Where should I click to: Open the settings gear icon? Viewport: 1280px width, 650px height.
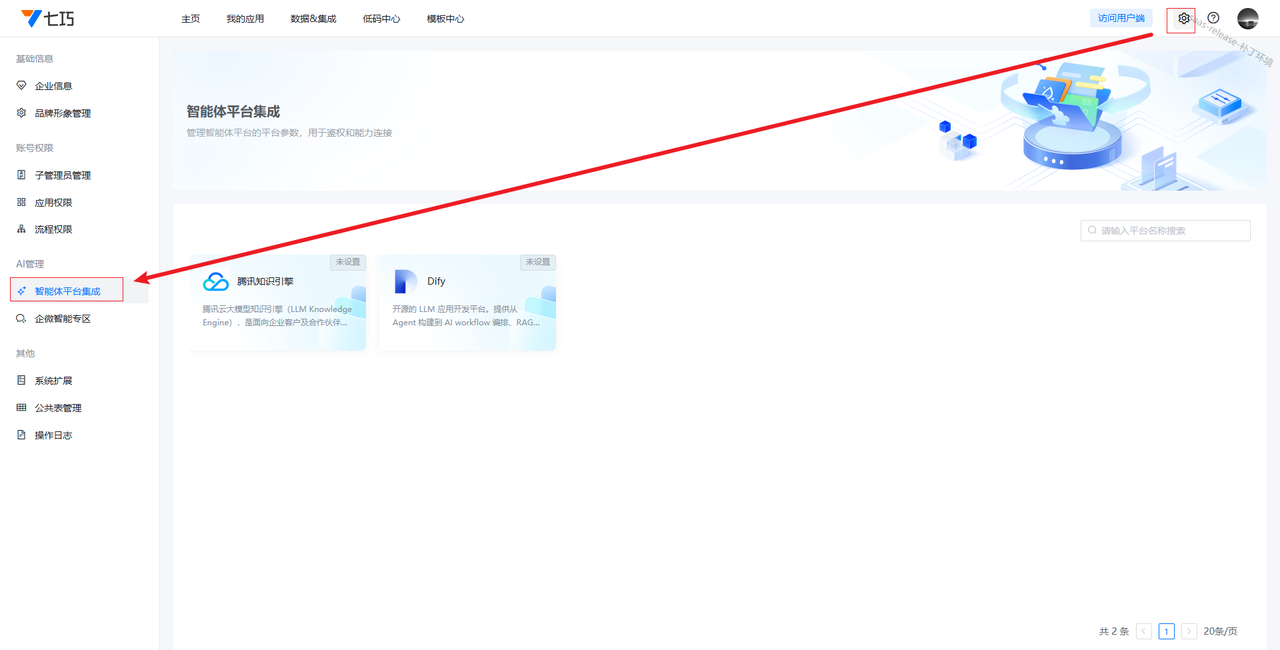(x=1184, y=18)
